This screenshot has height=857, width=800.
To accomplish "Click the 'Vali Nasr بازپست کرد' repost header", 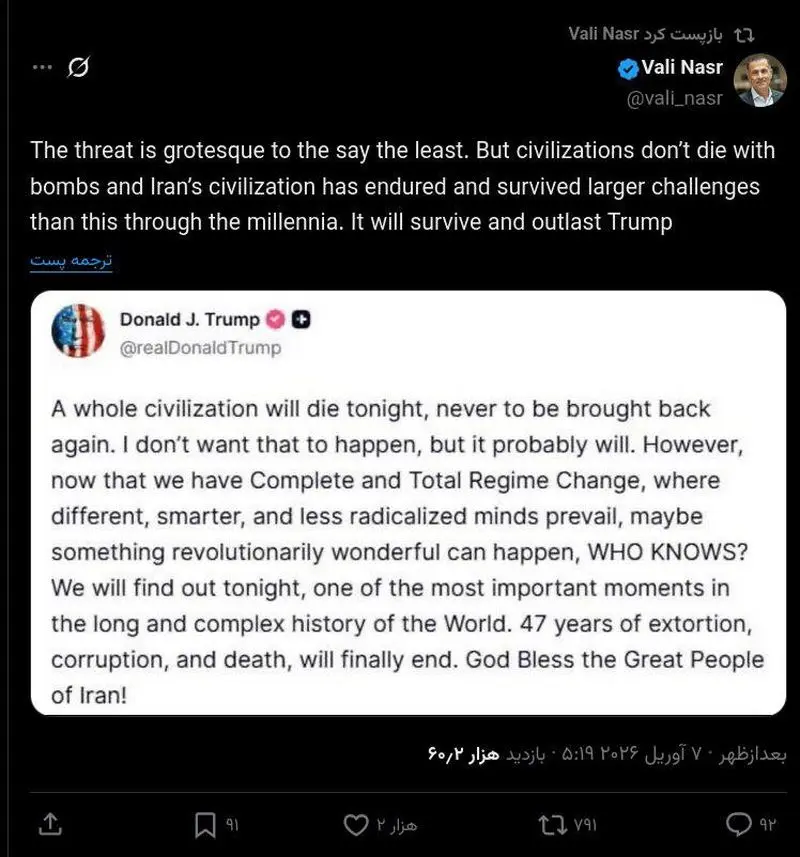I will pos(660,34).
